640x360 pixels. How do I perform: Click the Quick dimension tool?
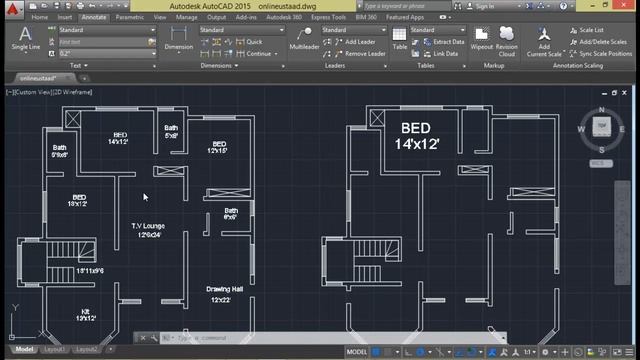[x=249, y=42]
